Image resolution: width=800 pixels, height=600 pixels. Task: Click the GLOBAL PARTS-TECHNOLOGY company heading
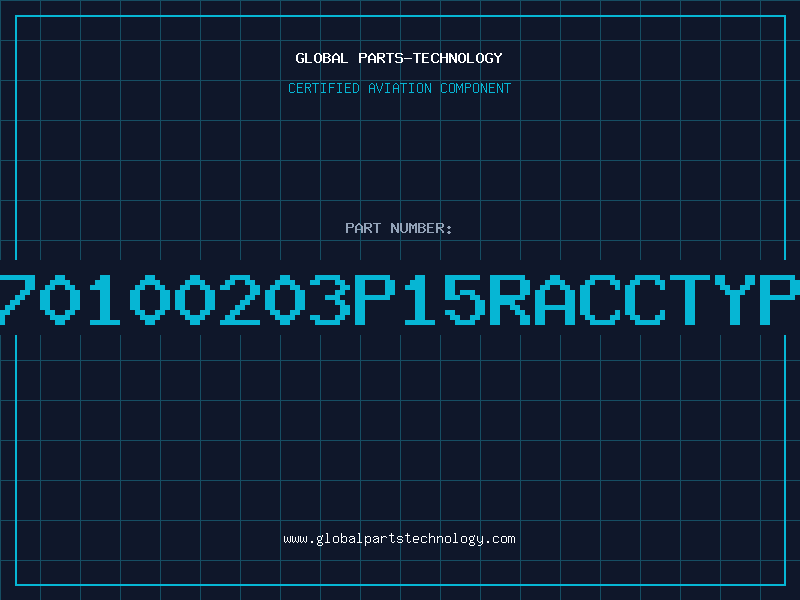[399, 58]
